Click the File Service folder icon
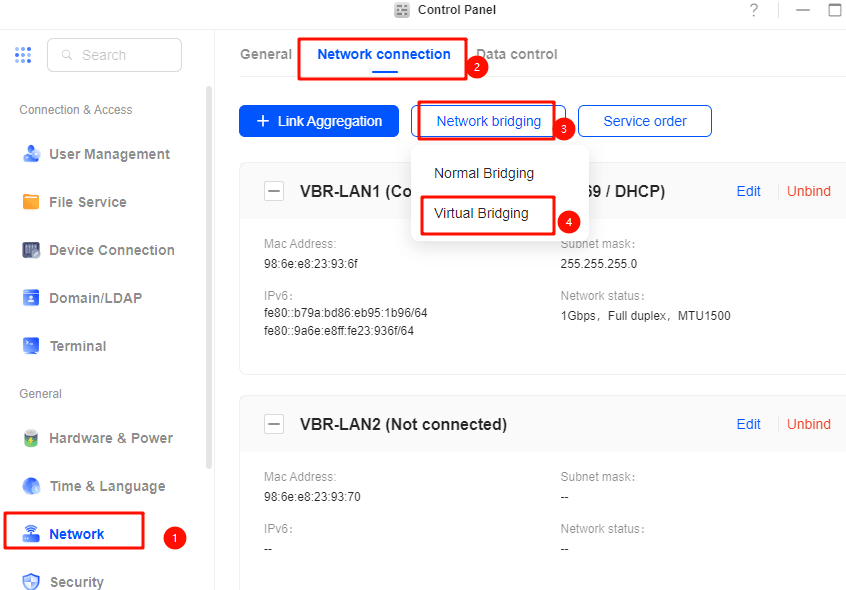 click(x=31, y=202)
